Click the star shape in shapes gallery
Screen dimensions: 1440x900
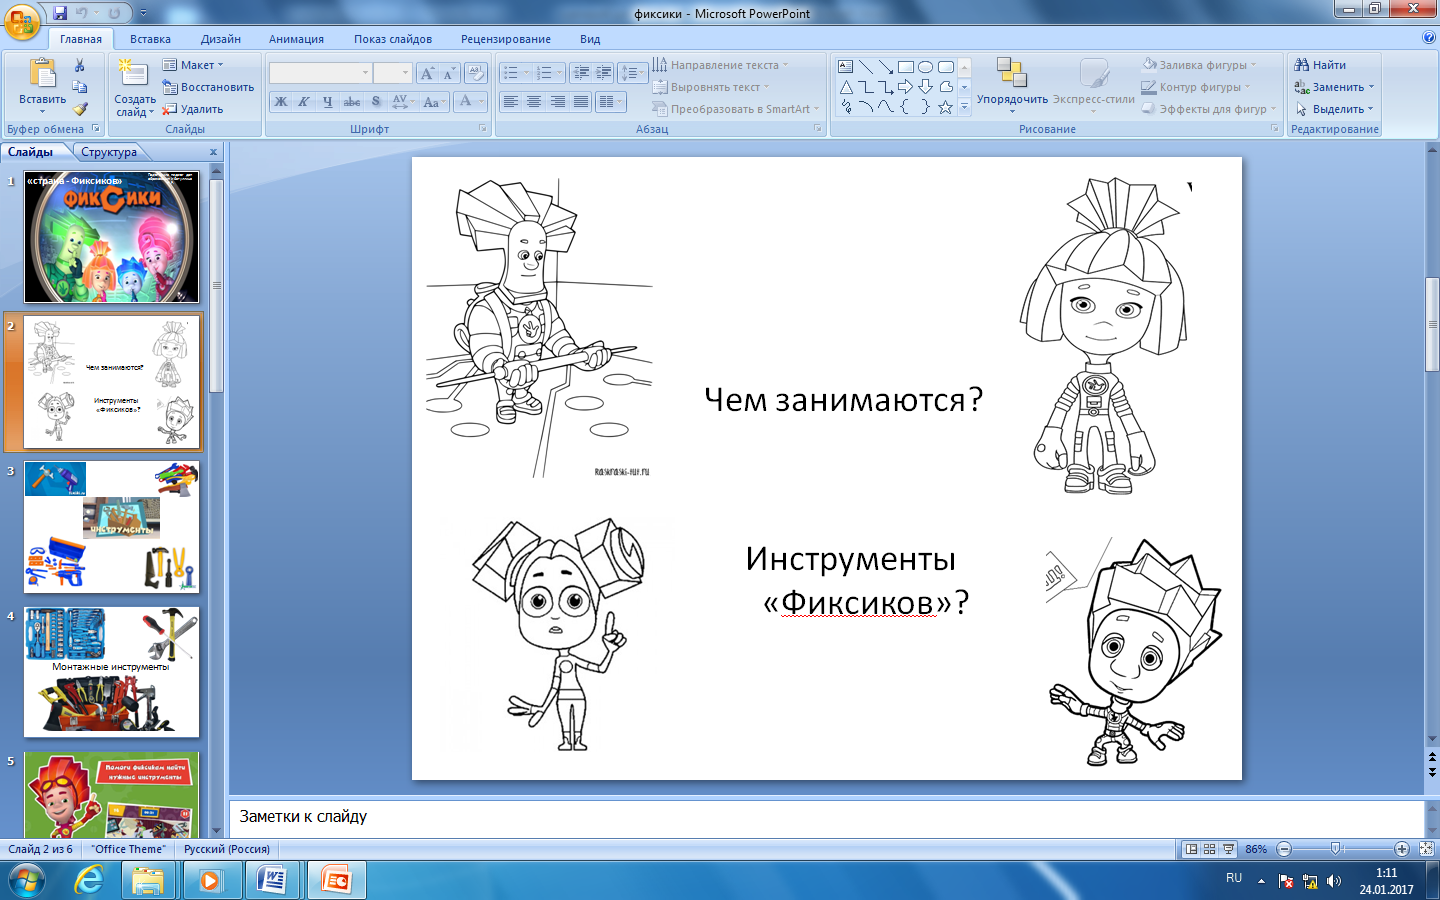tap(945, 107)
